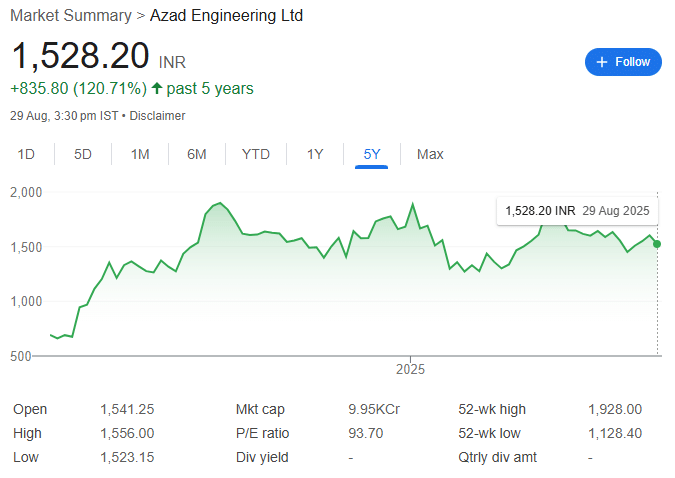Viewport: 675px width, 478px height.
Task: Click the 52-wk high label
Action: (x=492, y=409)
